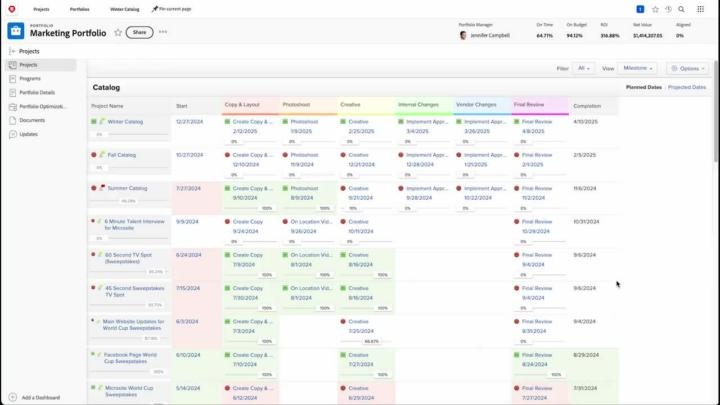Screen dimensions: 720x405
Task: Click the blue portfolio briefcase icon
Action: 16,31
